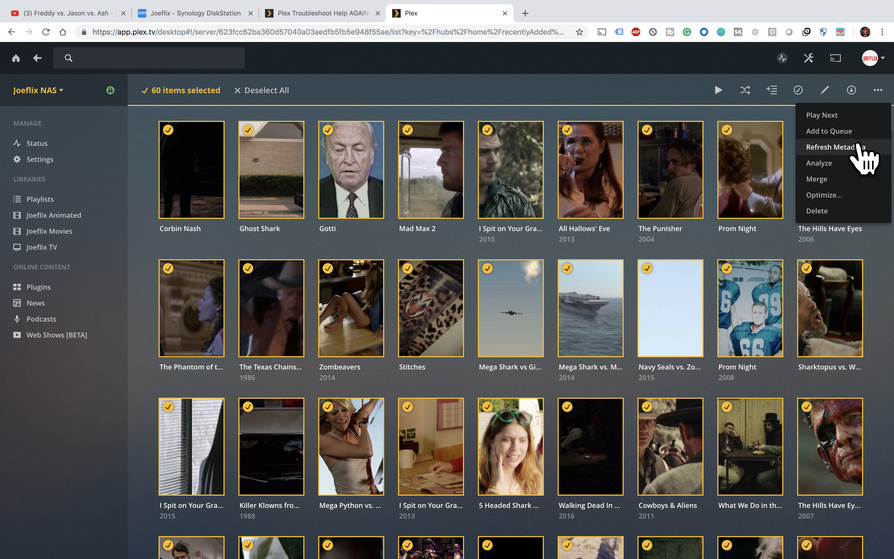The height and width of the screenshot is (559, 894).
Task: Switch to Freddy vs. Jason tab
Action: (67, 13)
